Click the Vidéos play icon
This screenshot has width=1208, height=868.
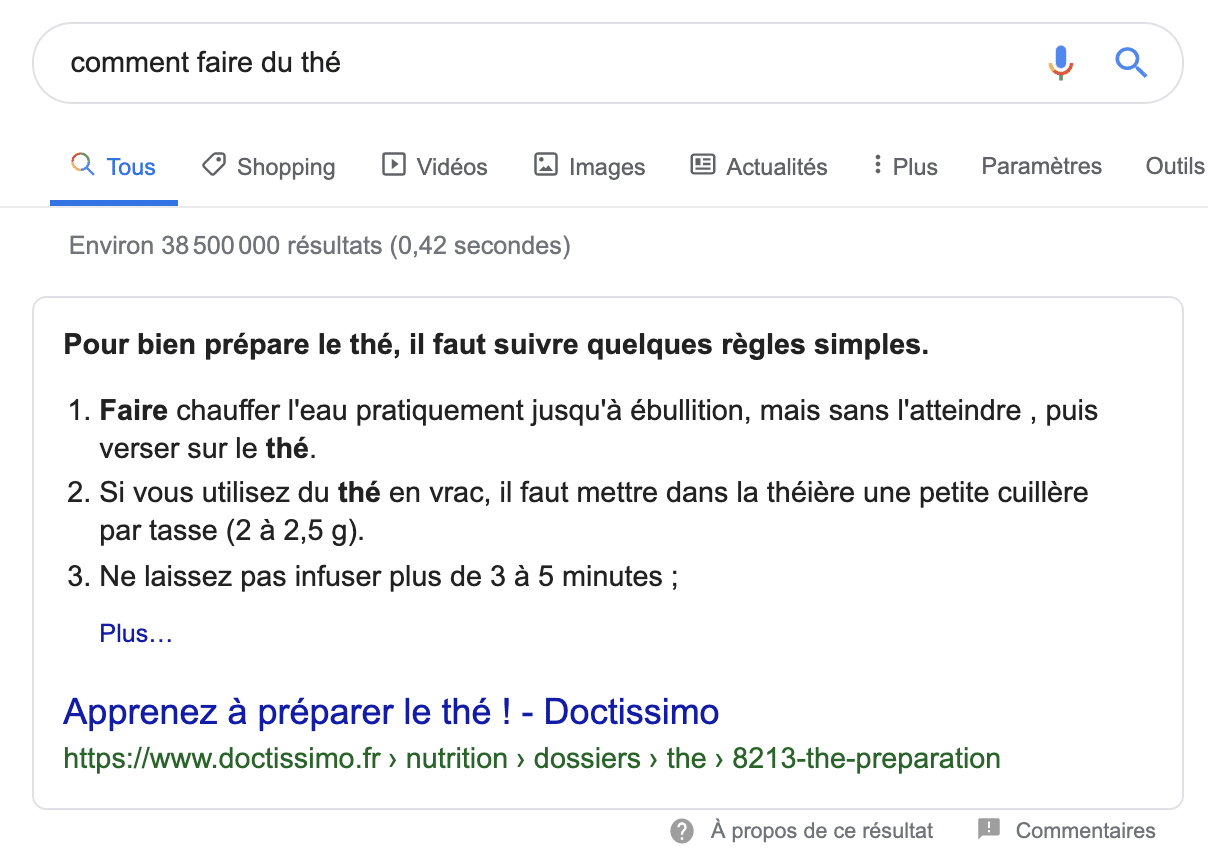coord(394,165)
